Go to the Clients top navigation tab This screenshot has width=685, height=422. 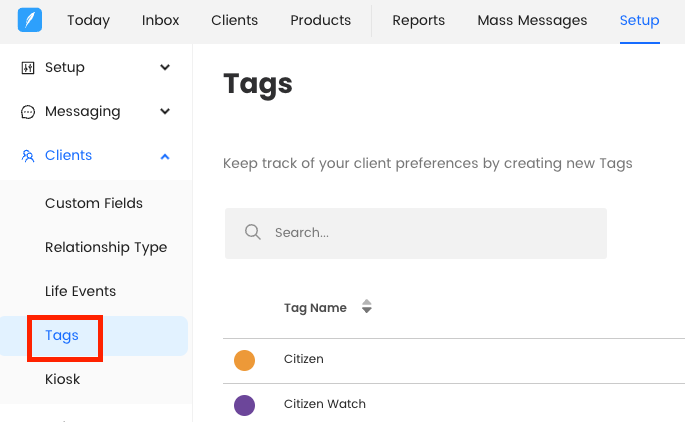234,20
